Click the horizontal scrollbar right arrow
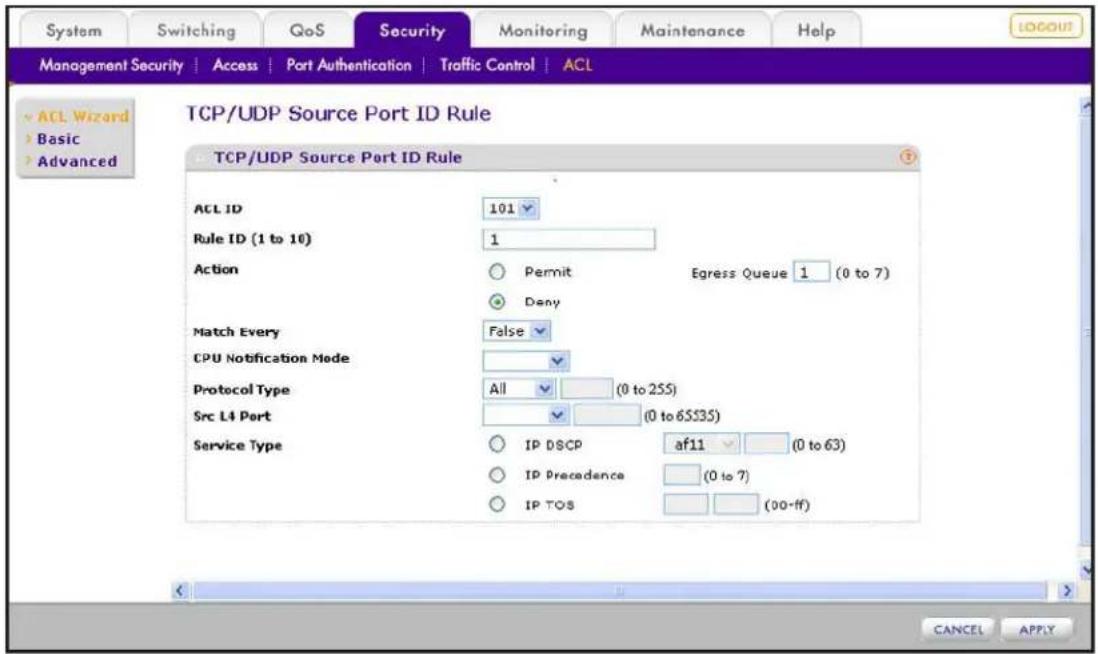Screen dimensions: 1098x654 tap(1066, 590)
